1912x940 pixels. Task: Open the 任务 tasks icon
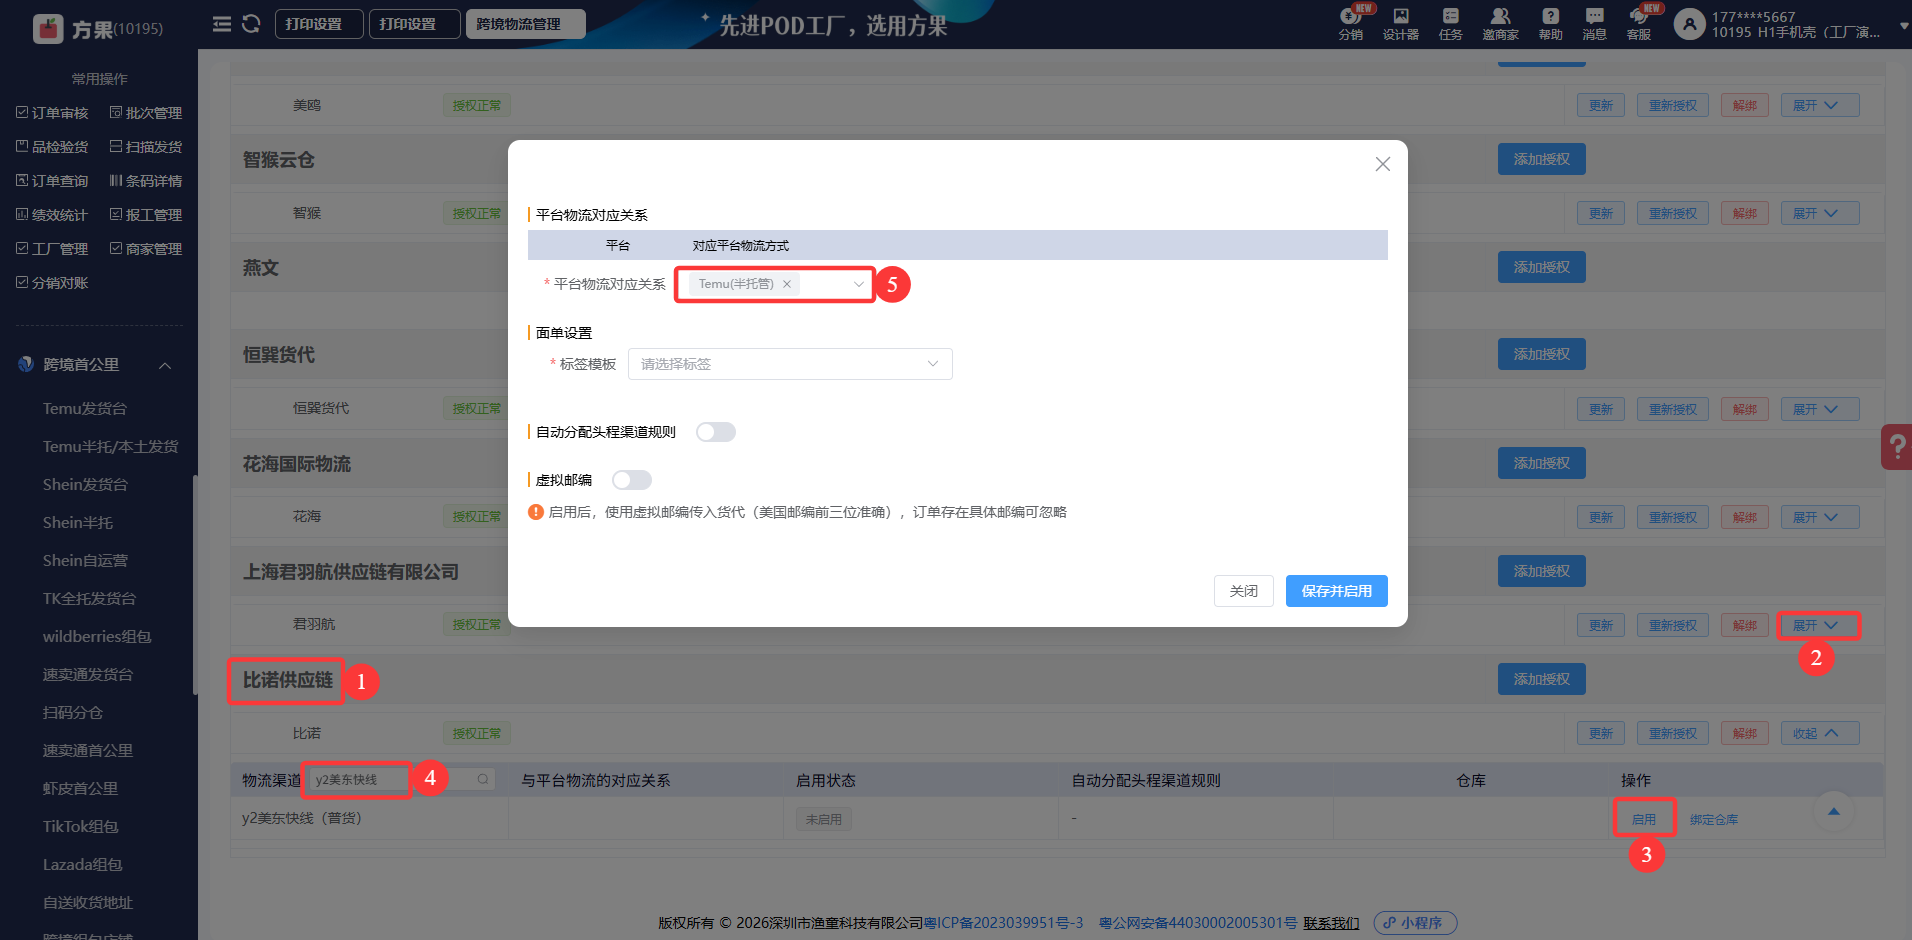[x=1451, y=24]
